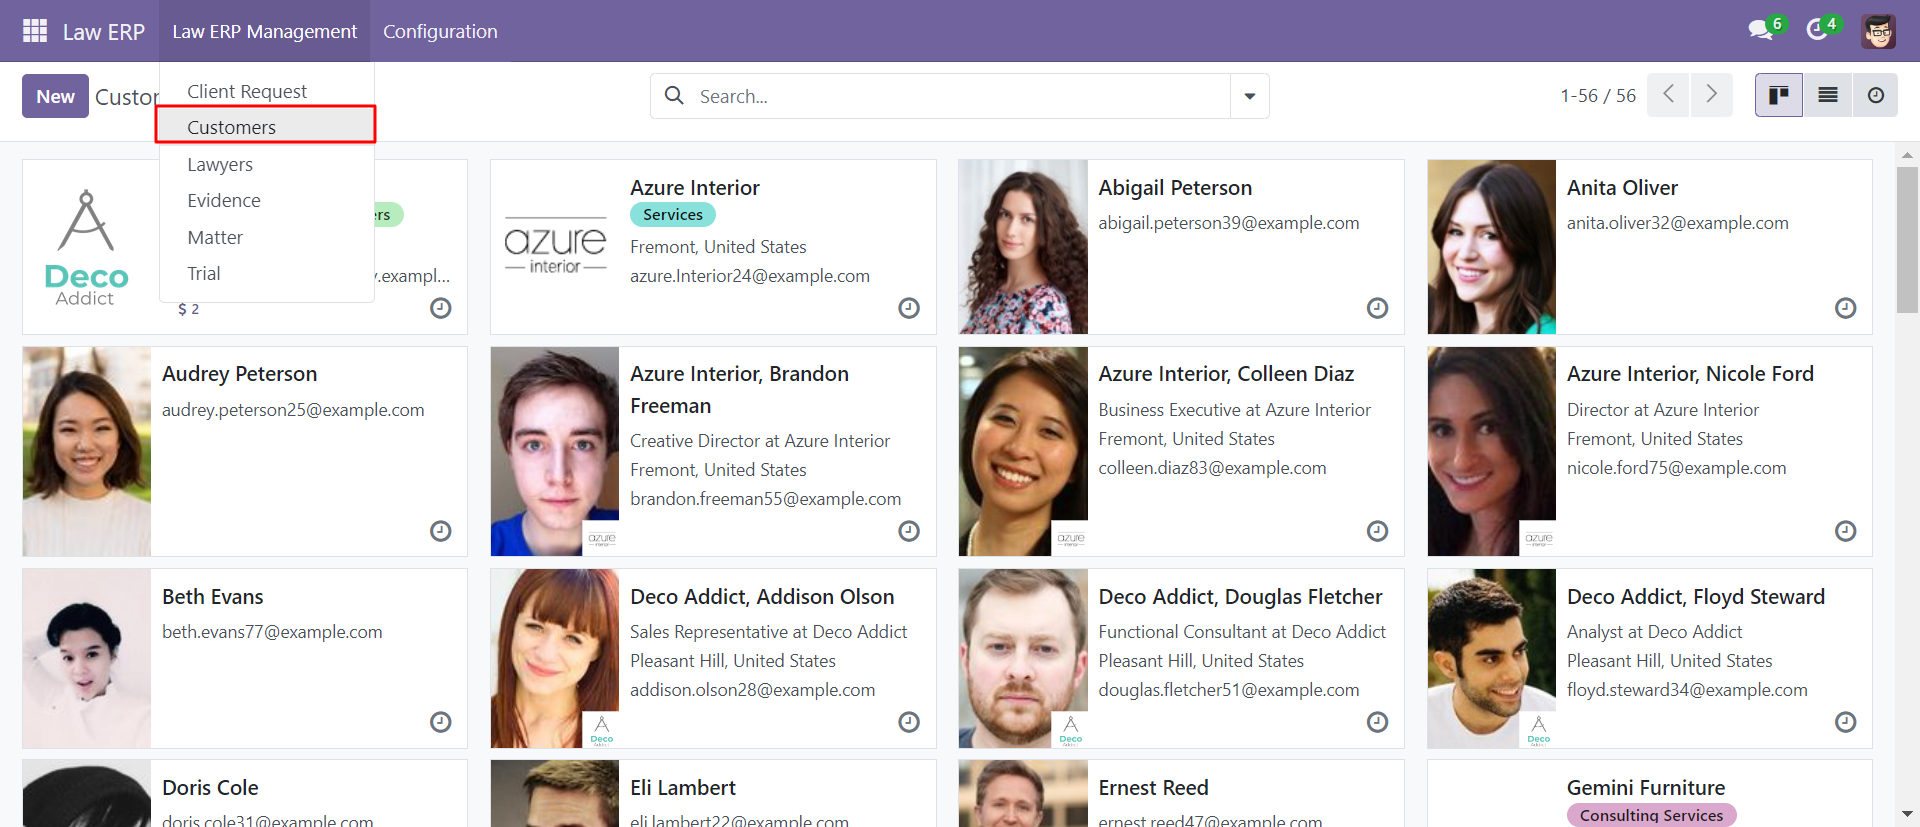This screenshot has height=827, width=1920.
Task: Open the Eli Lambert customer name
Action: coord(683,788)
